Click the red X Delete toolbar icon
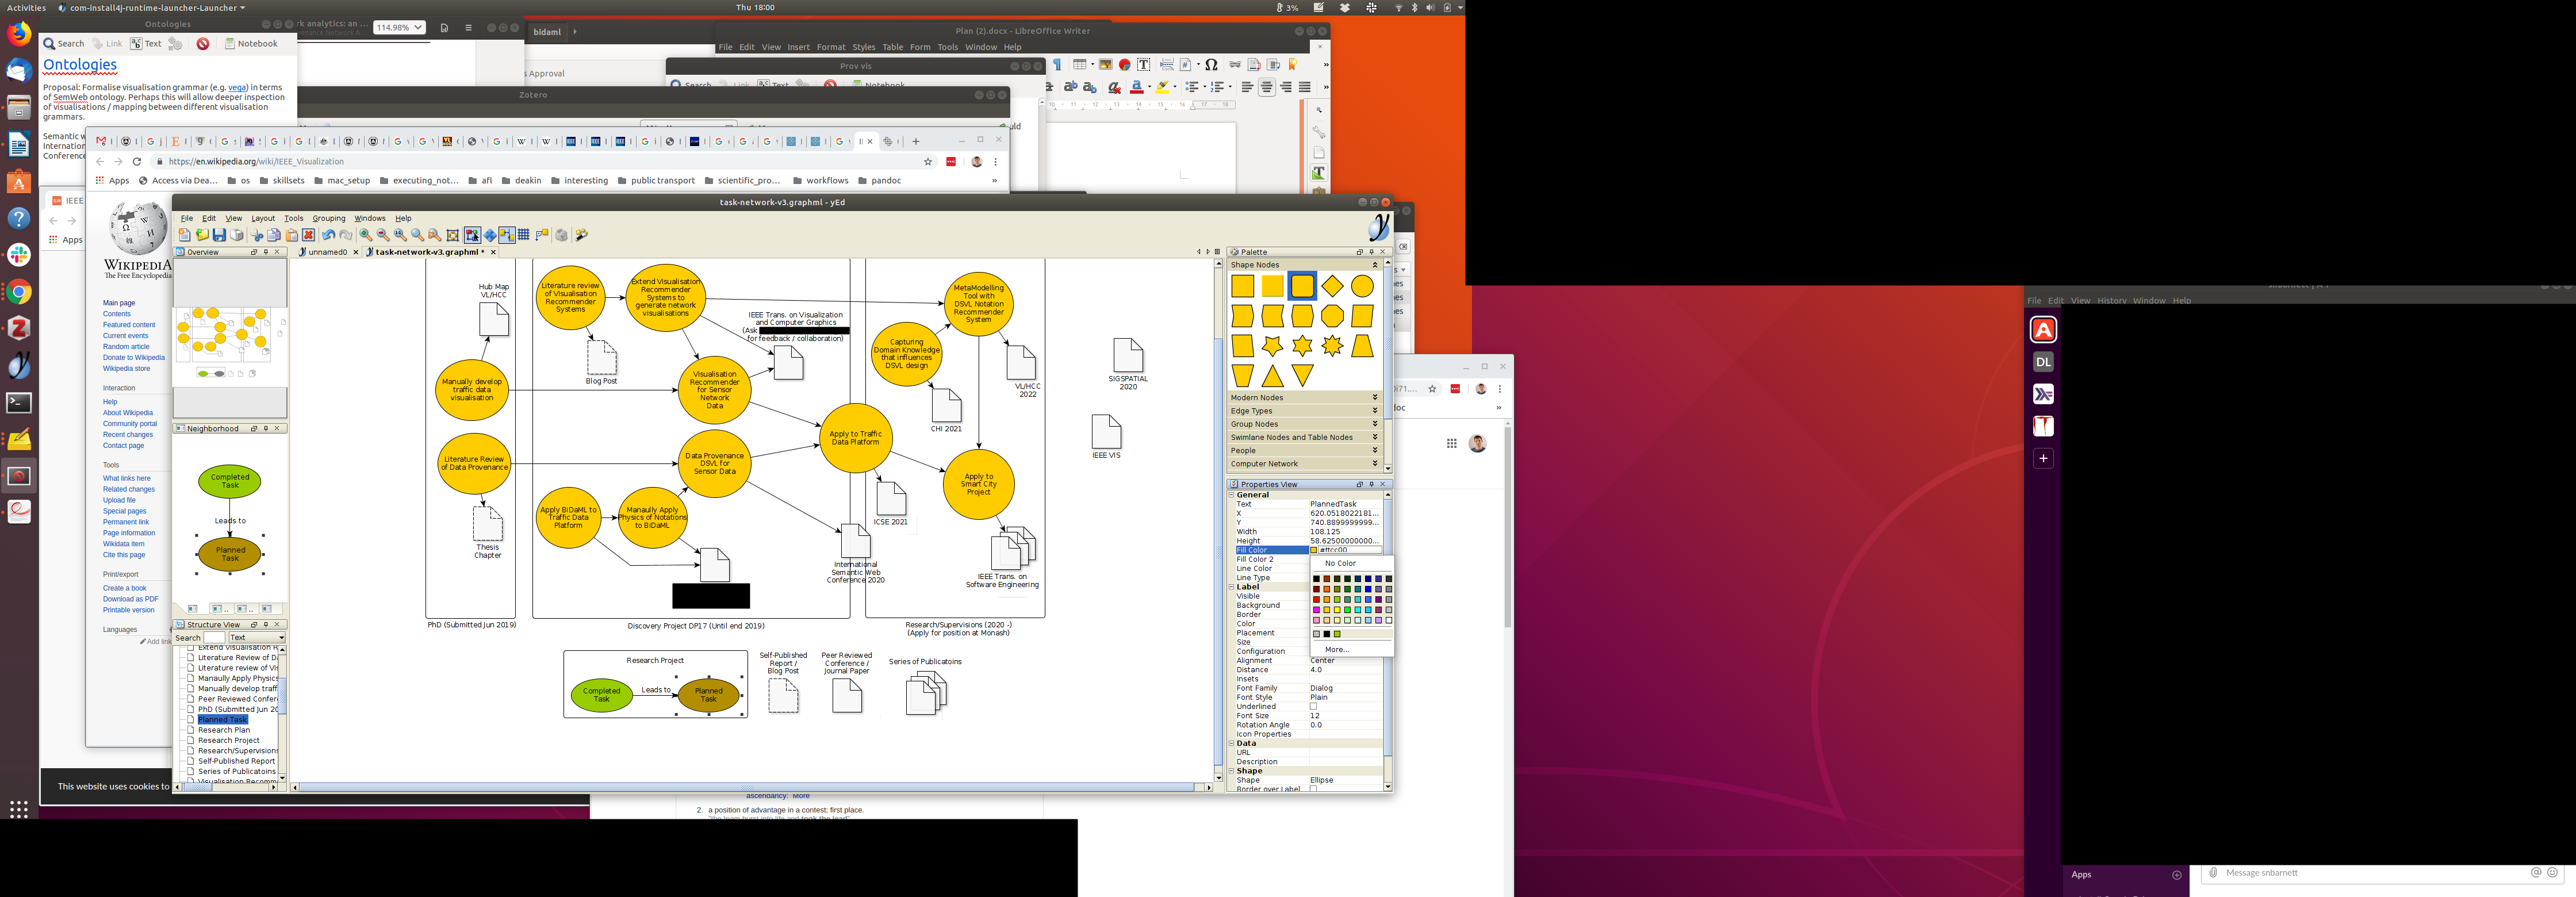Viewport: 2576px width, 897px height. click(309, 235)
